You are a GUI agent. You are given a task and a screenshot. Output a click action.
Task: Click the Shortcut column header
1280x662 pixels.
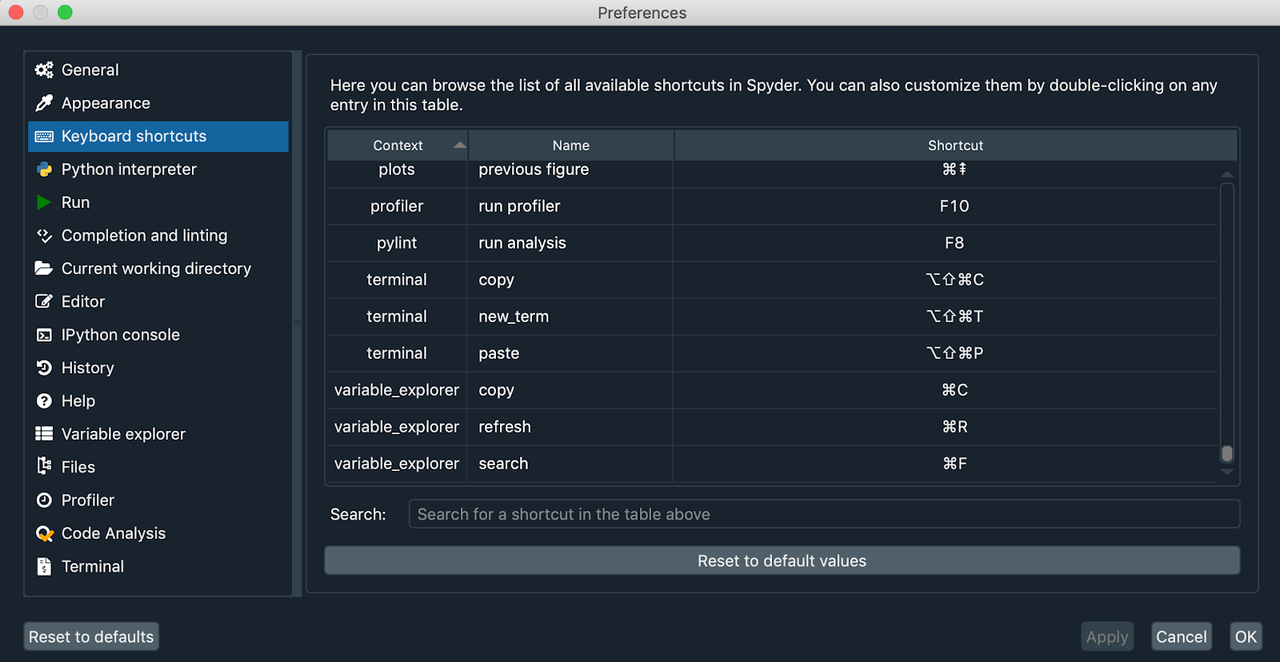pos(955,145)
